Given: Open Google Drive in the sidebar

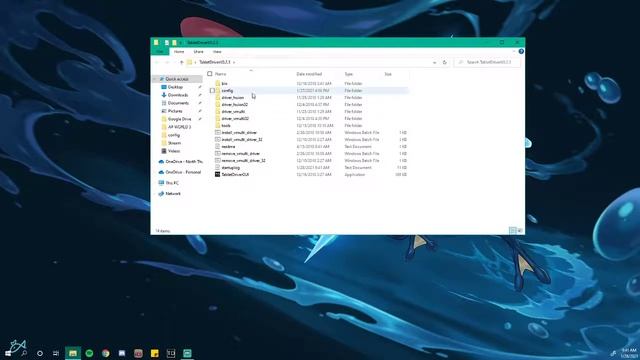Looking at the screenshot, I should [x=179, y=119].
